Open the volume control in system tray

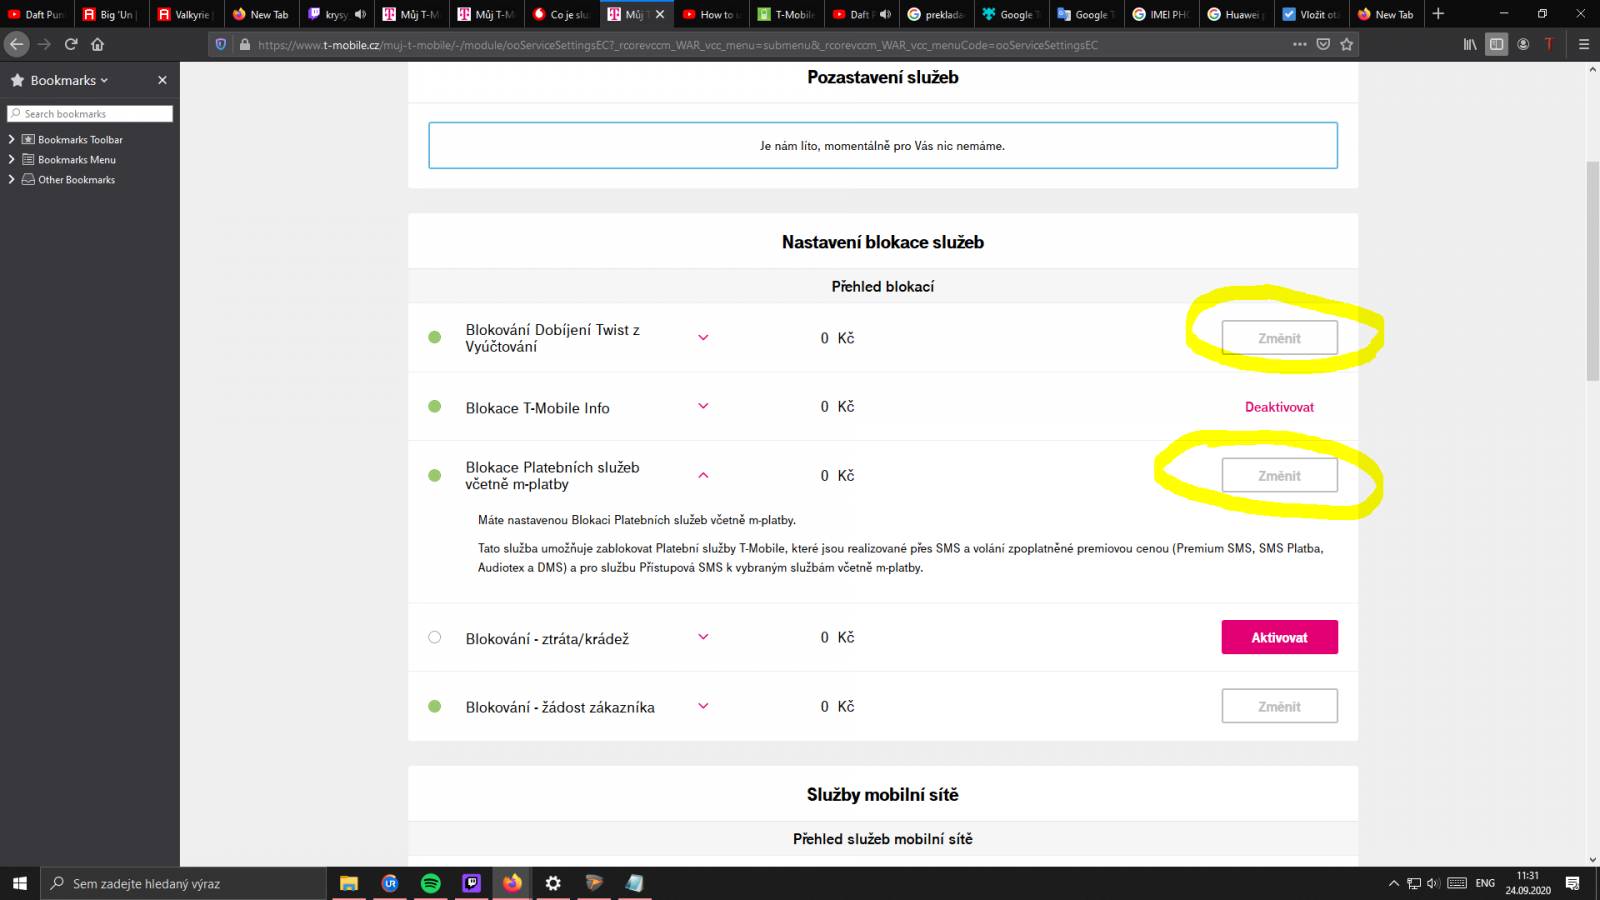1434,883
